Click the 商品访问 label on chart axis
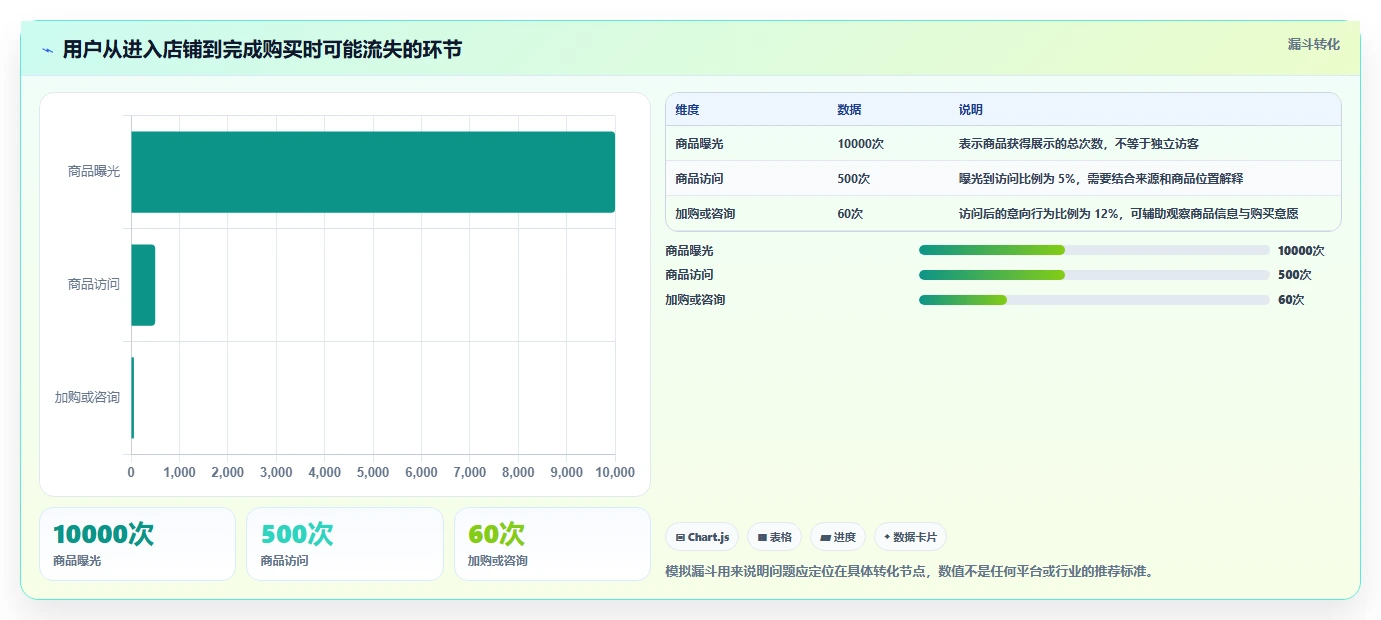 [x=94, y=285]
